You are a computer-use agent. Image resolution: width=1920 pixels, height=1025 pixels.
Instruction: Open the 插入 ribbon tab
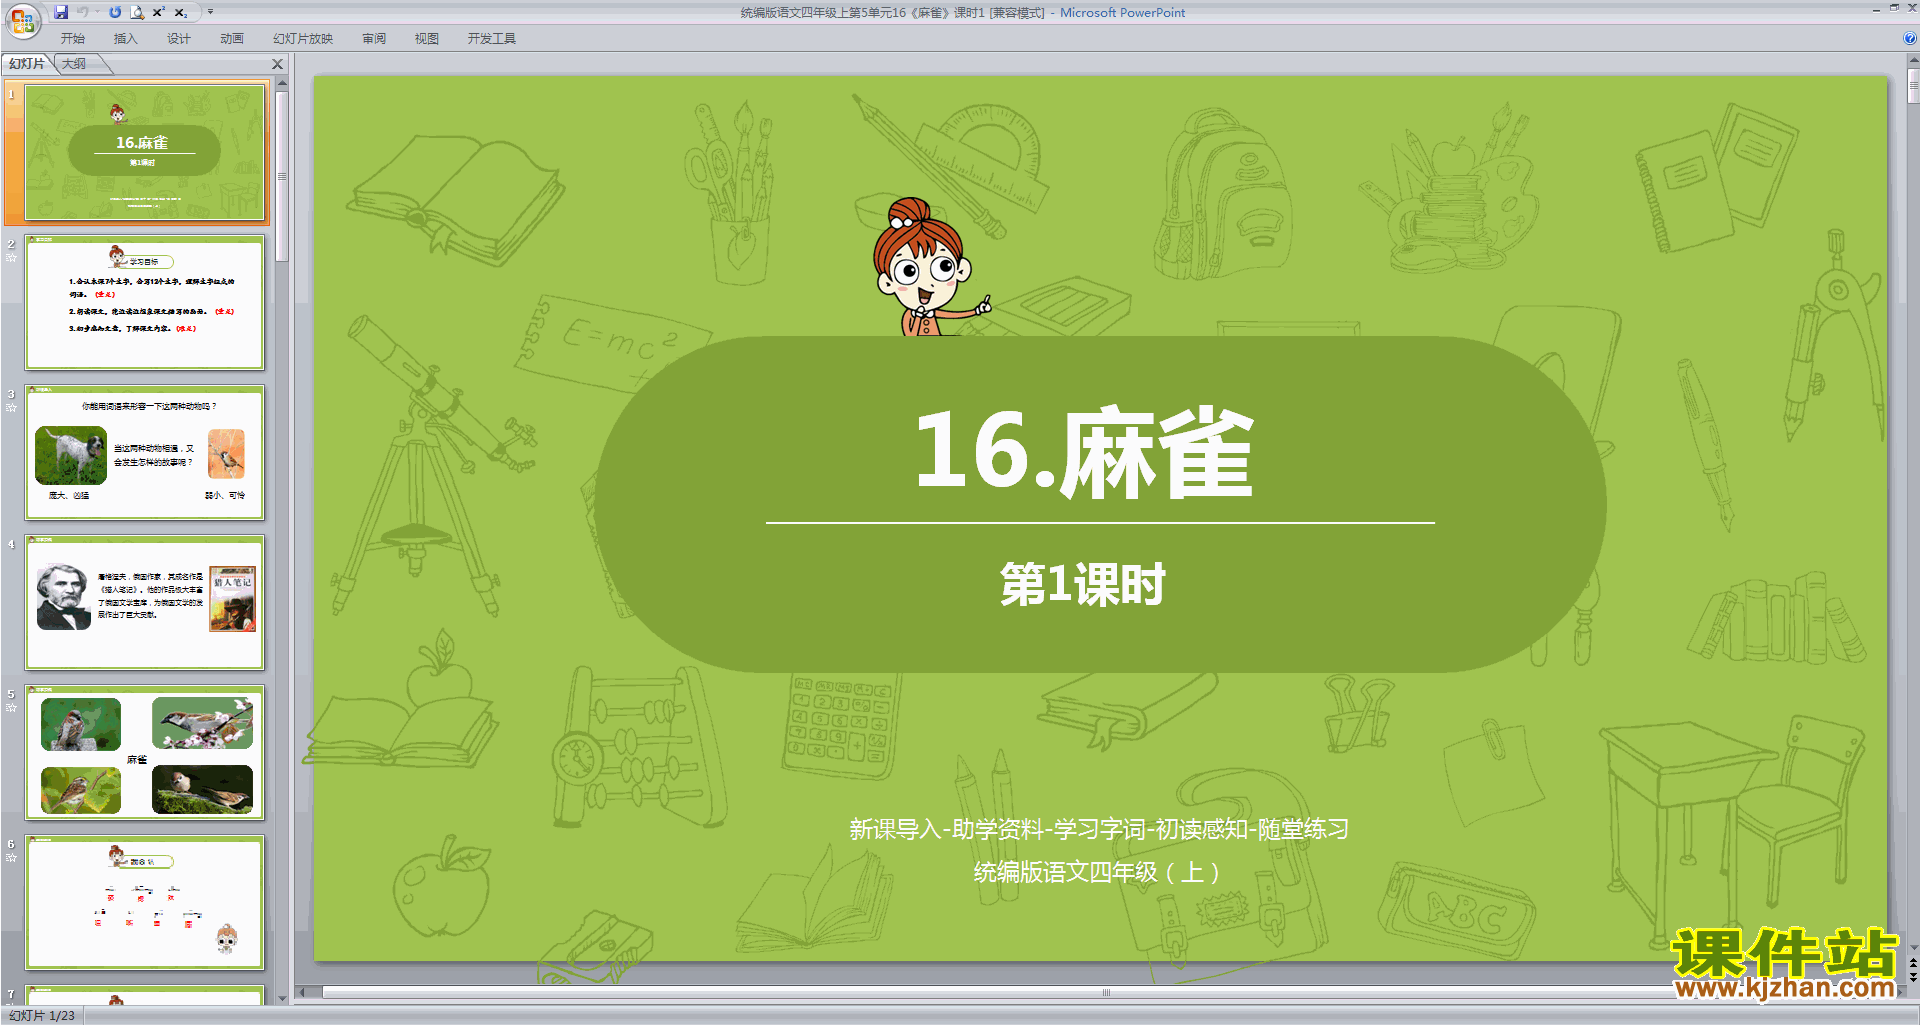tap(126, 38)
